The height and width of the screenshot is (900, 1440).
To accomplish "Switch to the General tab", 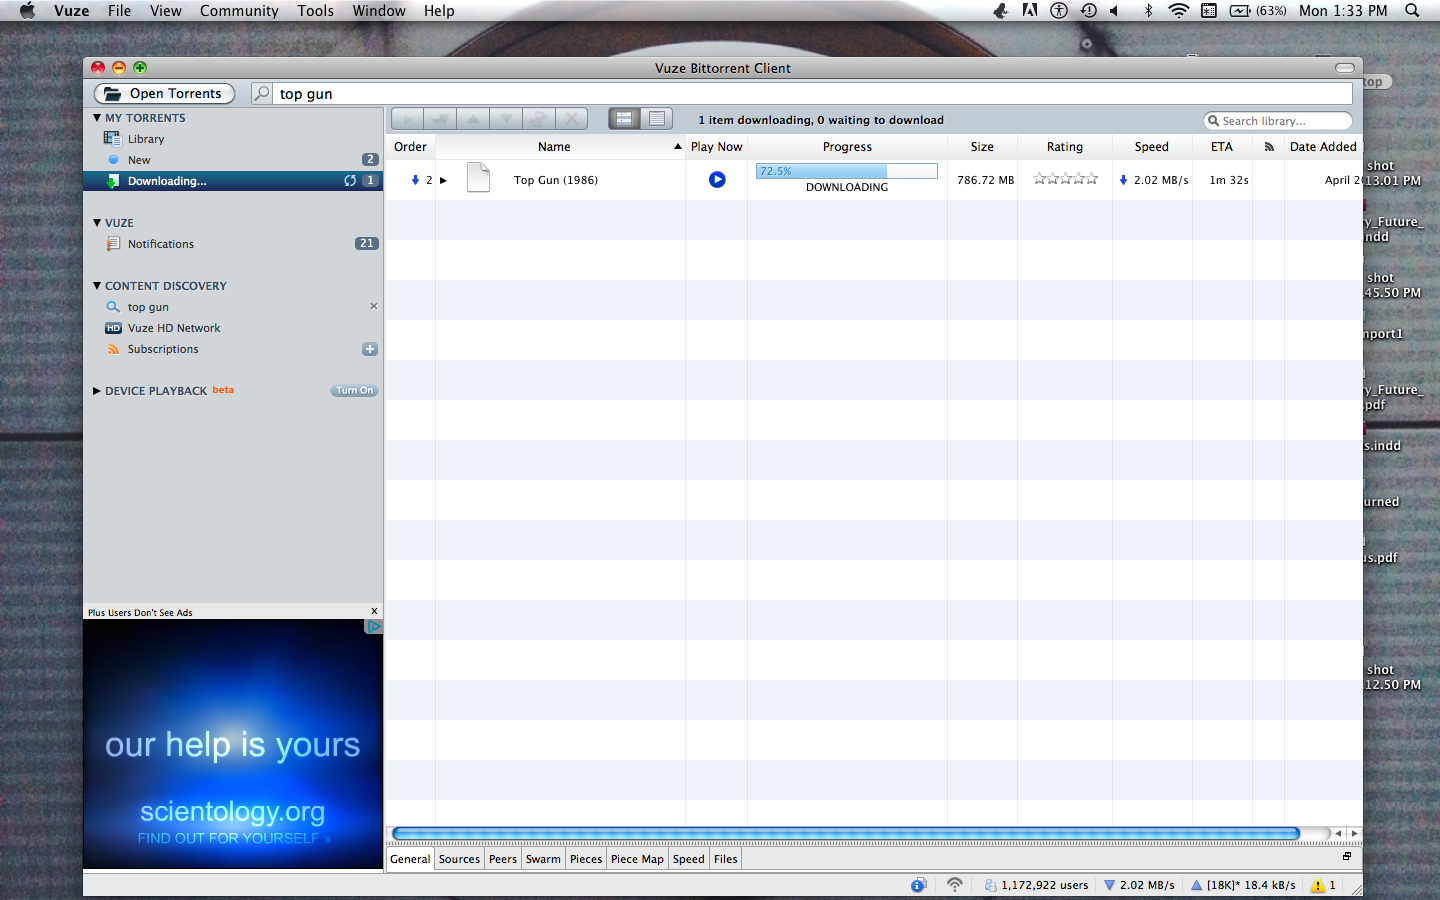I will (x=410, y=859).
